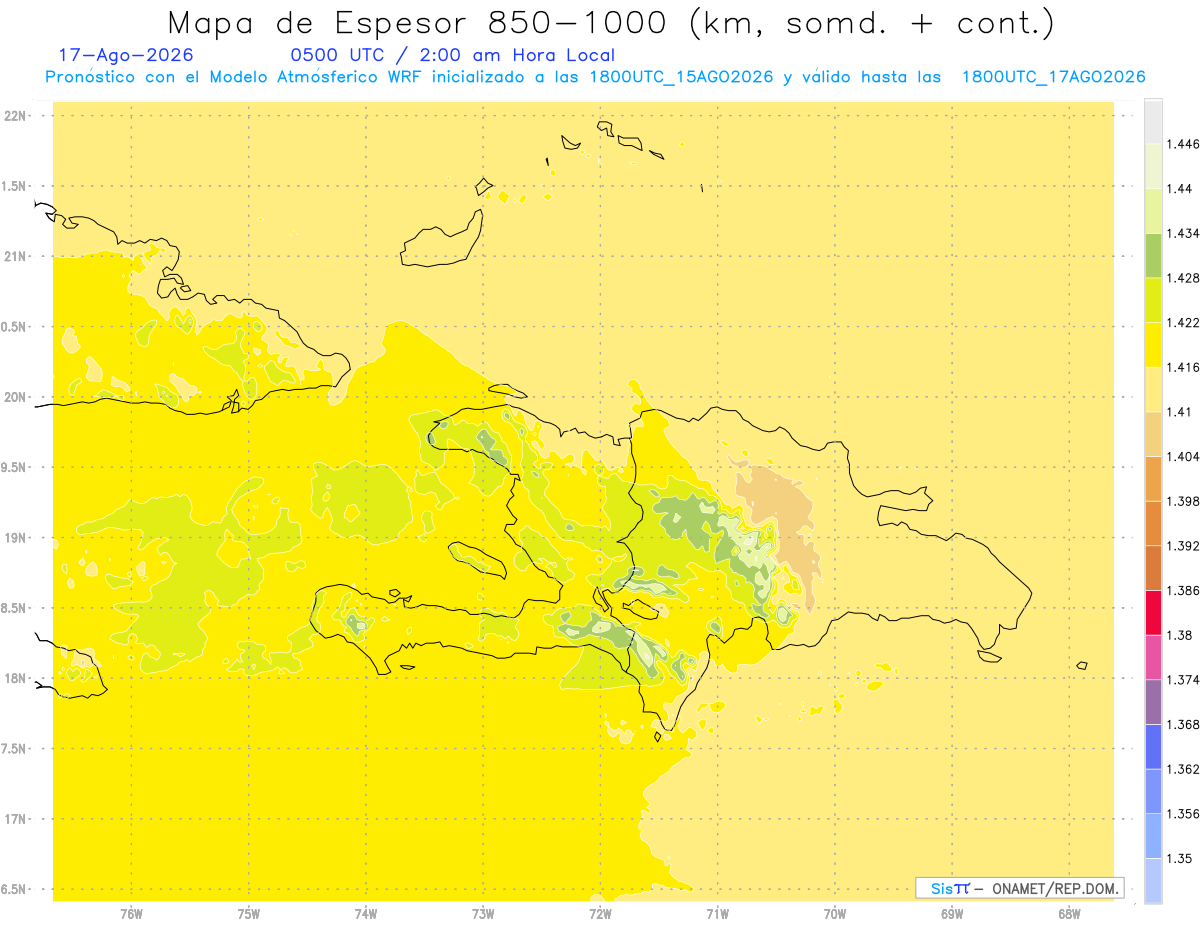This screenshot has height=927, width=1200.
Task: Click the map title "Mapa de Espesor 850-1000"
Action: click(x=417, y=22)
